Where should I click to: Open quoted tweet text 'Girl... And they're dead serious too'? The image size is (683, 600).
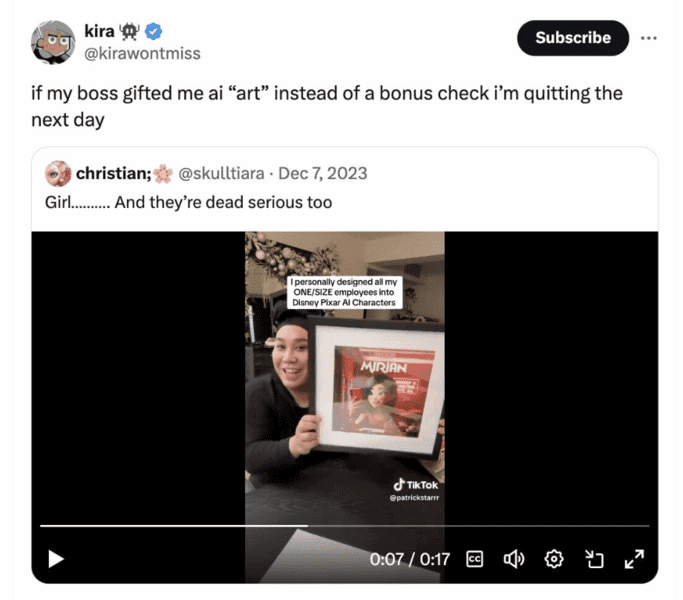click(x=189, y=202)
